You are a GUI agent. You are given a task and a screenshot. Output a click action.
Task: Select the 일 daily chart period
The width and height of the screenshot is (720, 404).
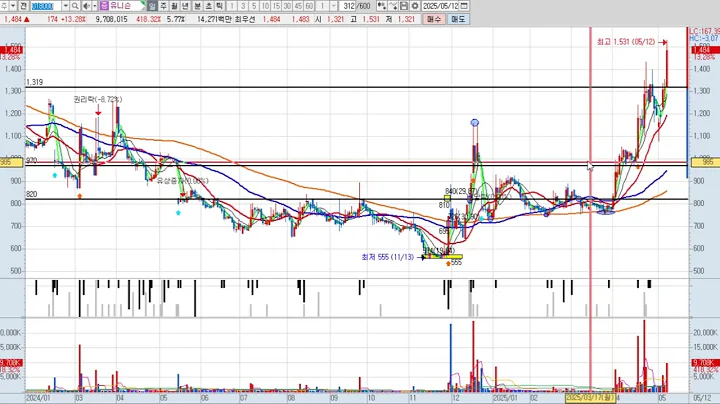(152, 6)
